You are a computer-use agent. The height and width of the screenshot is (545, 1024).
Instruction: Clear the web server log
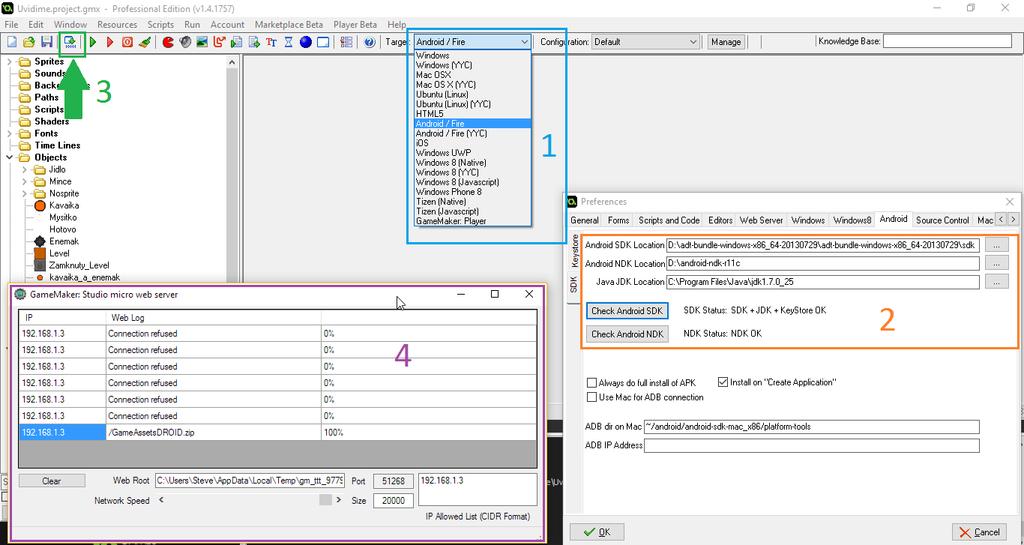[x=52, y=481]
